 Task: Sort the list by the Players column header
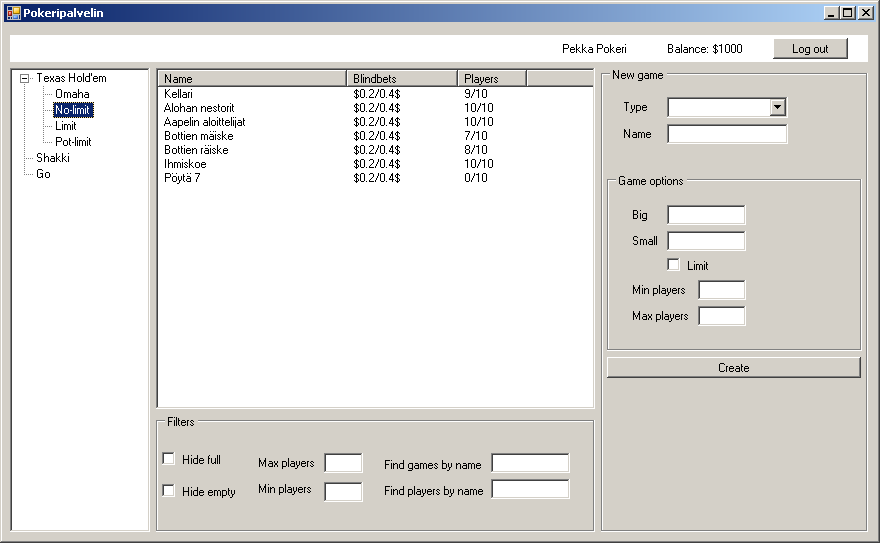pos(492,79)
